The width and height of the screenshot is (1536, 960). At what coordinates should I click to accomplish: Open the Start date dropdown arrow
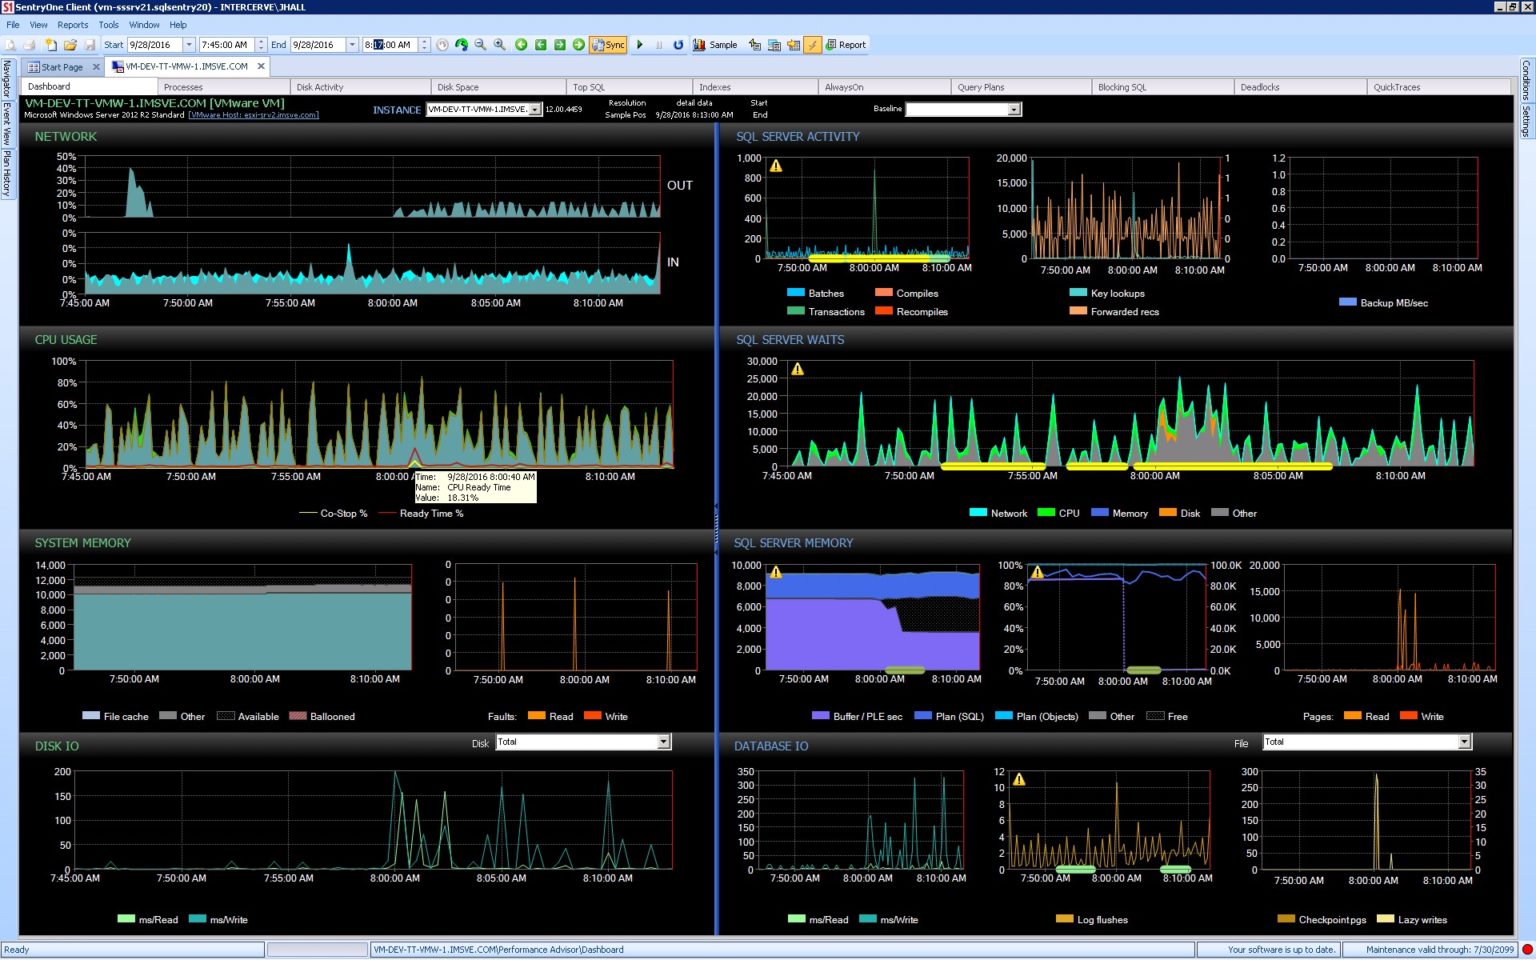coord(189,45)
